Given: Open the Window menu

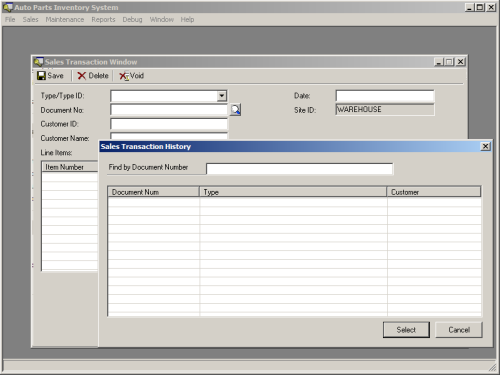Looking at the screenshot, I should (x=162, y=19).
